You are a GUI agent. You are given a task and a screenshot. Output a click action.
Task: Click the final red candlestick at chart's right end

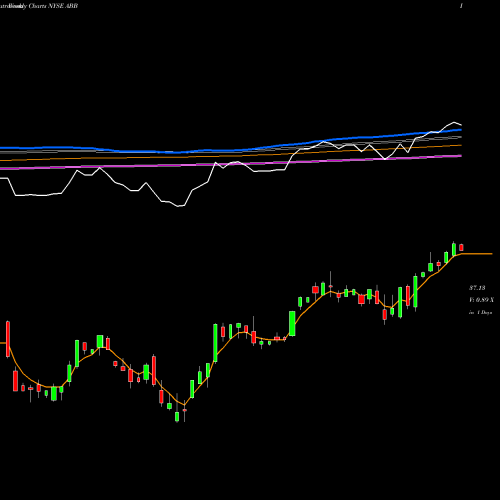(461, 247)
